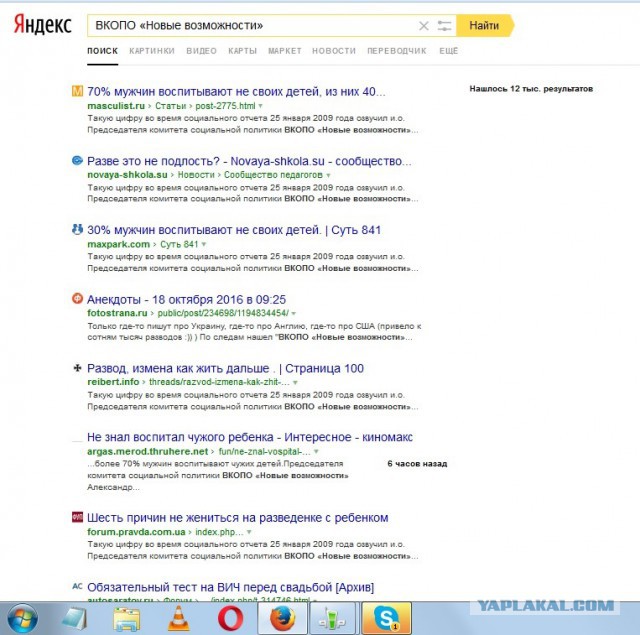Click the post-2775.html breadcrumb

(x=225, y=106)
